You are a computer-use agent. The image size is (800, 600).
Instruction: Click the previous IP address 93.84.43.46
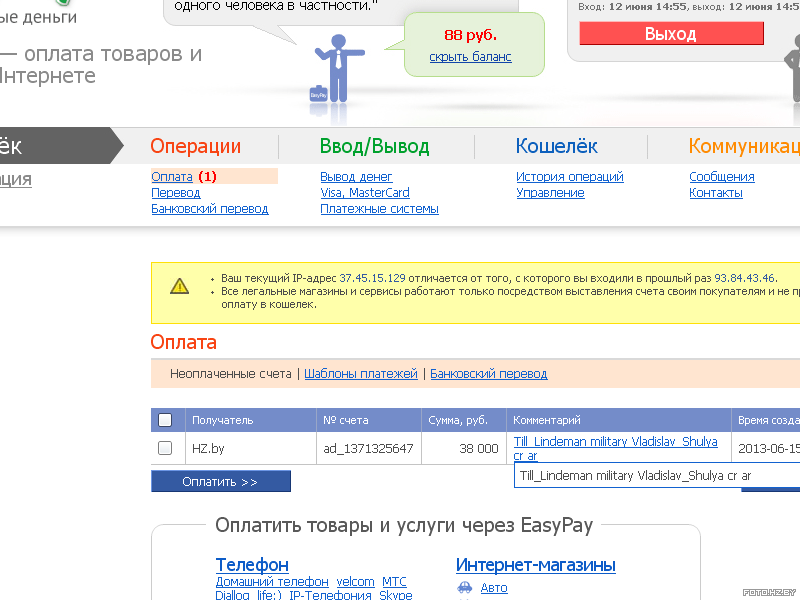click(744, 278)
